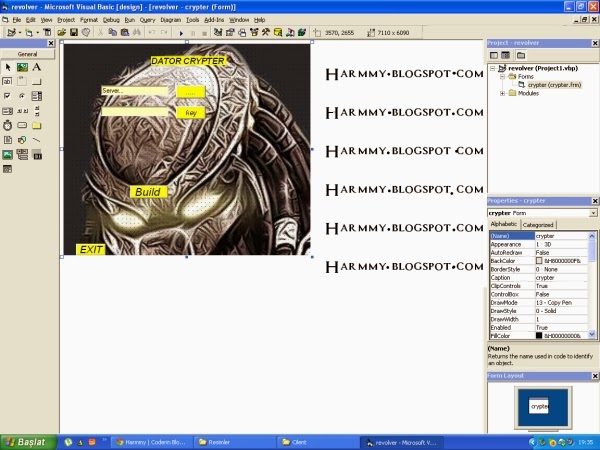This screenshot has height=450, width=600.
Task: Select the OLE control tool
Action: 37,155
